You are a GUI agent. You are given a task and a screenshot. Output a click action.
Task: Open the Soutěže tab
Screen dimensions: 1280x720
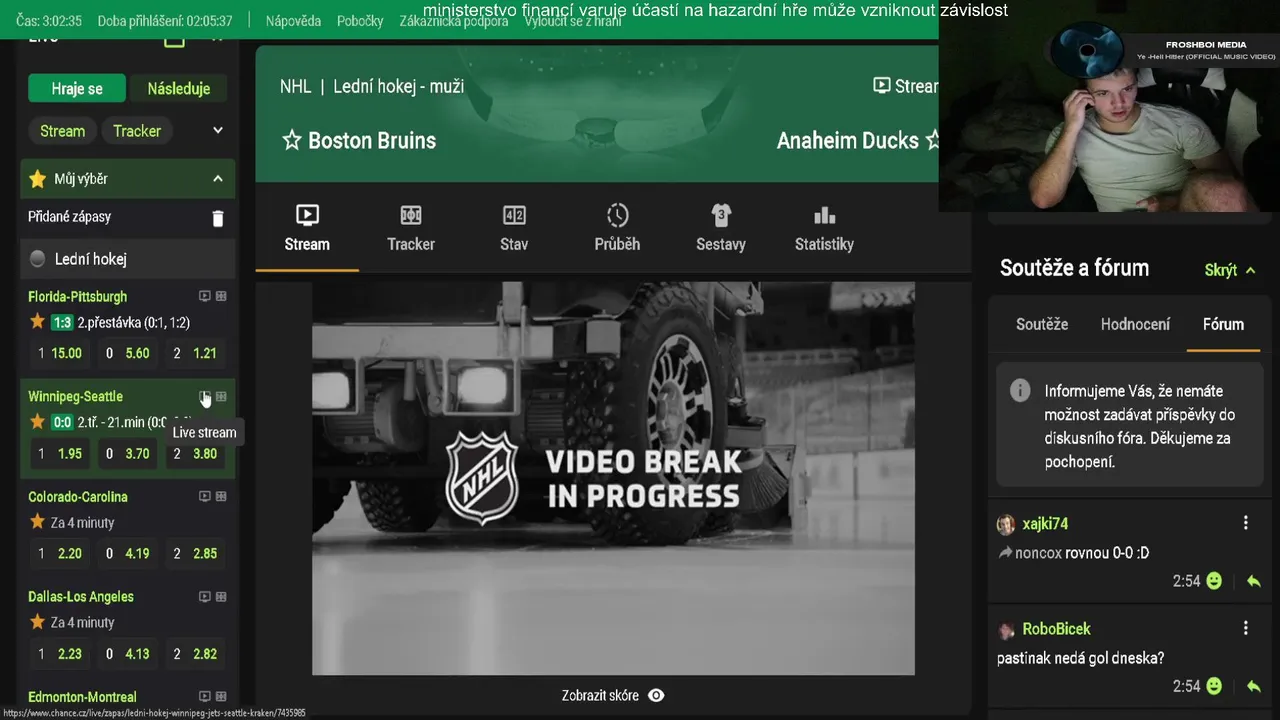tap(1042, 324)
